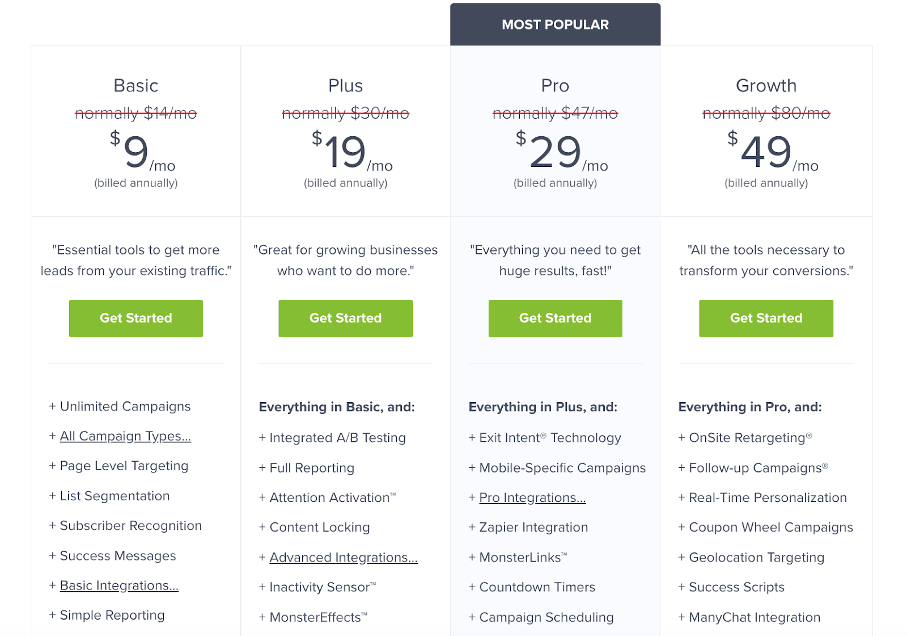
Task: Select the Pro plan heading
Action: point(555,86)
